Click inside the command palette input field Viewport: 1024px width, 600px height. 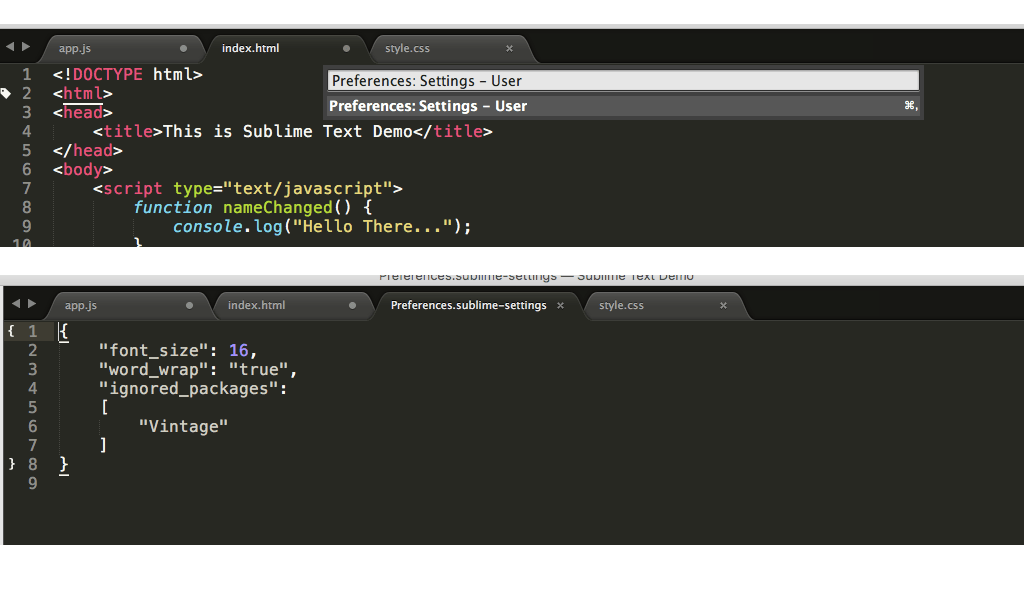(x=620, y=80)
